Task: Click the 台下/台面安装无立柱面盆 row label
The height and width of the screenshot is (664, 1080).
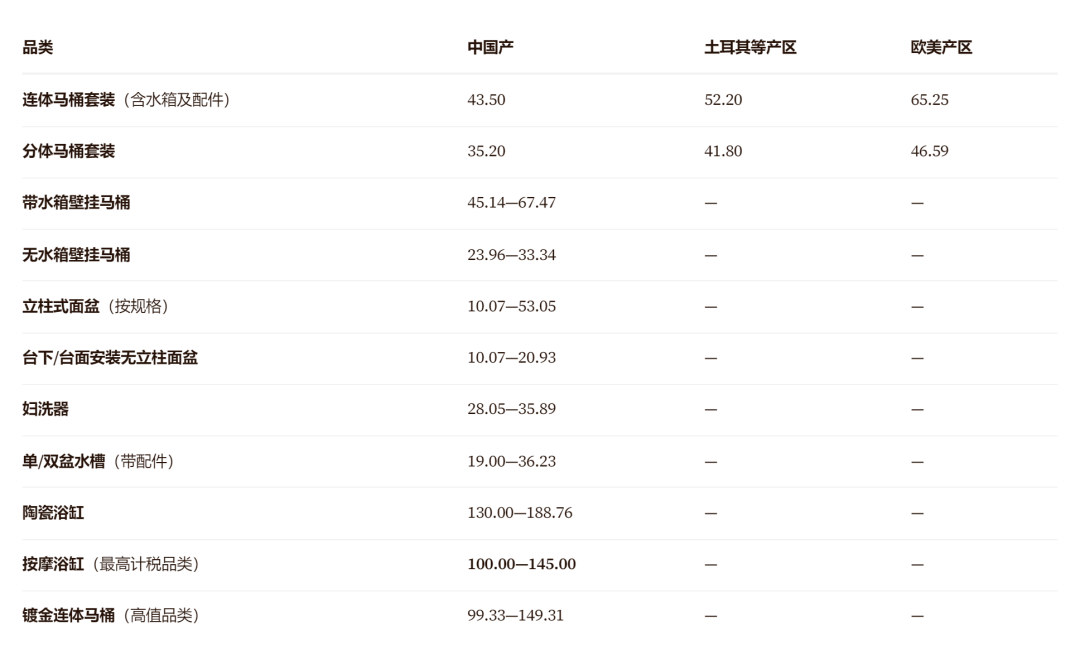Action: point(110,357)
